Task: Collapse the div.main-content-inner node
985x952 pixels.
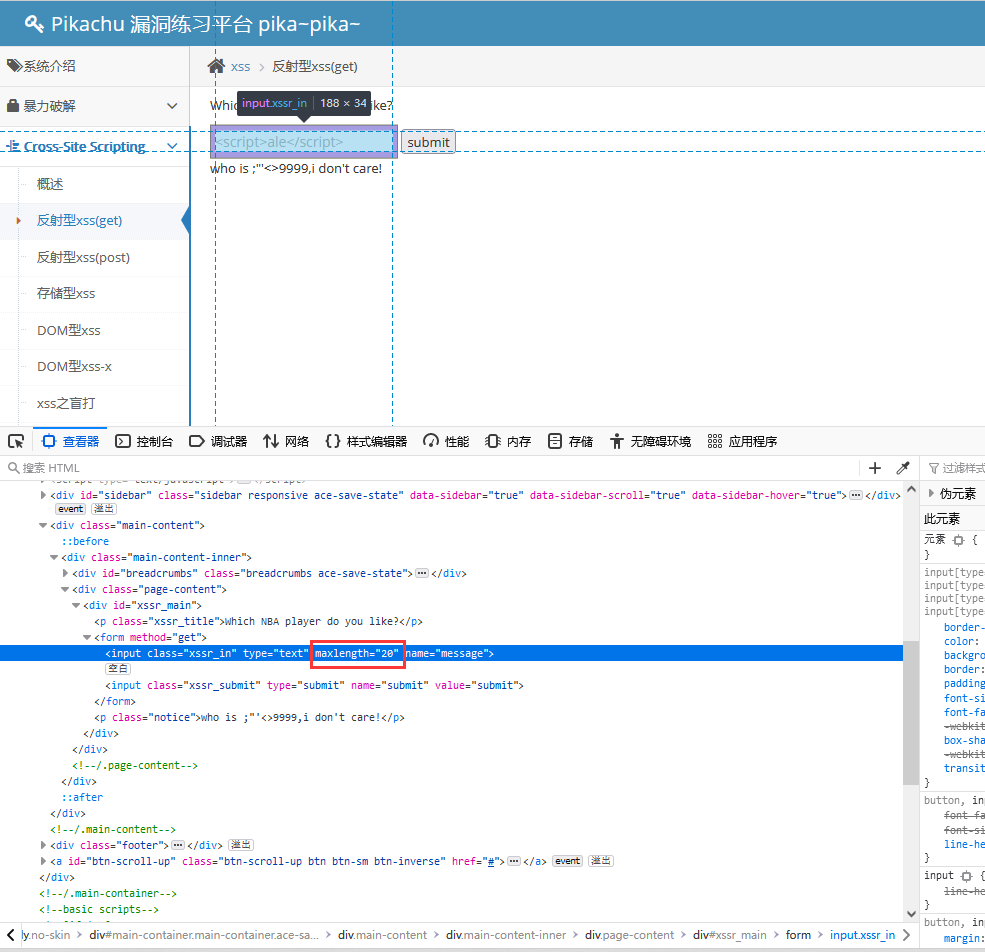Action: pos(54,557)
